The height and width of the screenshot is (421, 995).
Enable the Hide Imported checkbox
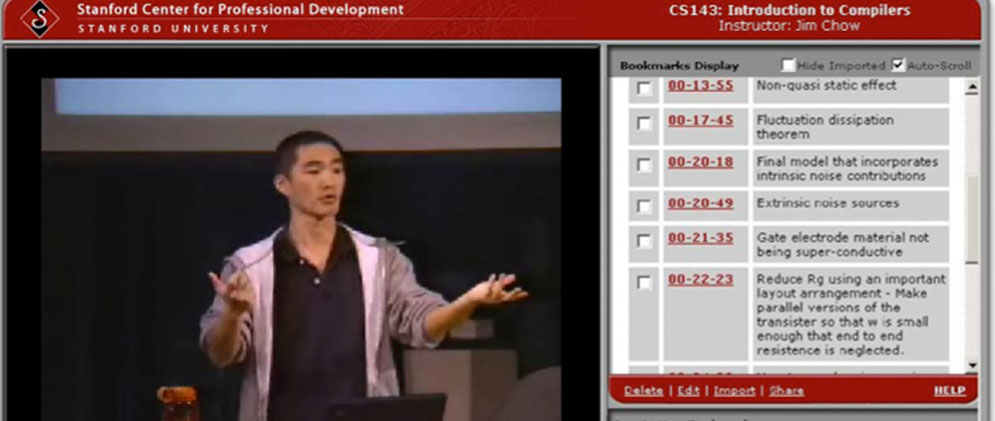pyautogui.click(x=789, y=65)
